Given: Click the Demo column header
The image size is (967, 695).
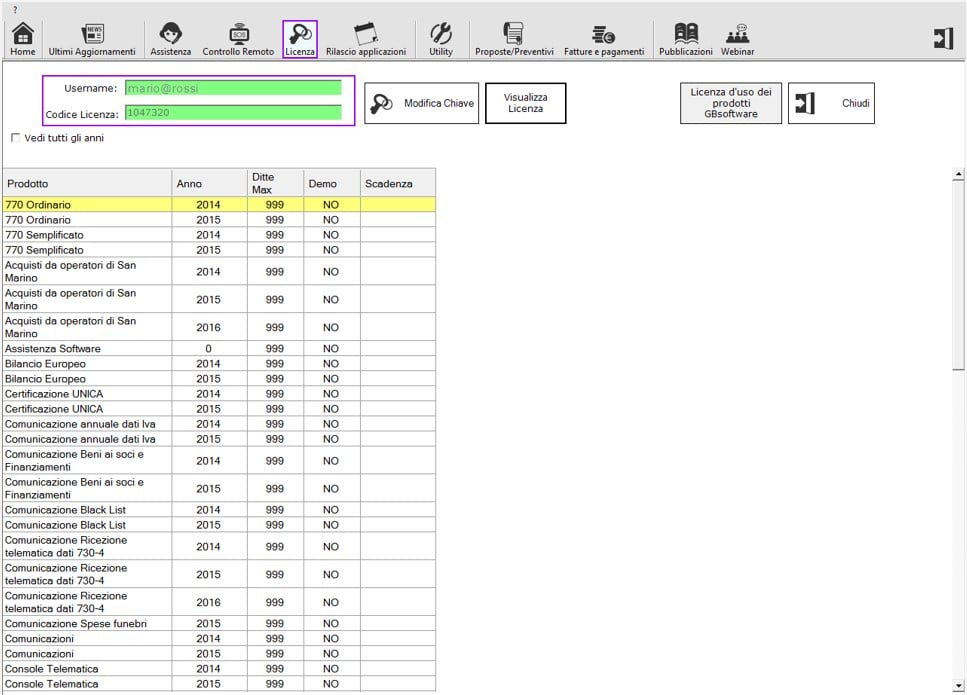Looking at the screenshot, I should click(332, 183).
